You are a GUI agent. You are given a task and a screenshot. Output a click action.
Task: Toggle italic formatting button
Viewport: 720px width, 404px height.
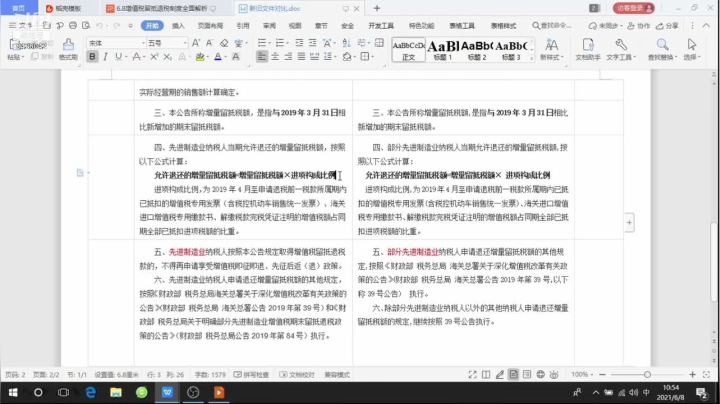(x=105, y=56)
